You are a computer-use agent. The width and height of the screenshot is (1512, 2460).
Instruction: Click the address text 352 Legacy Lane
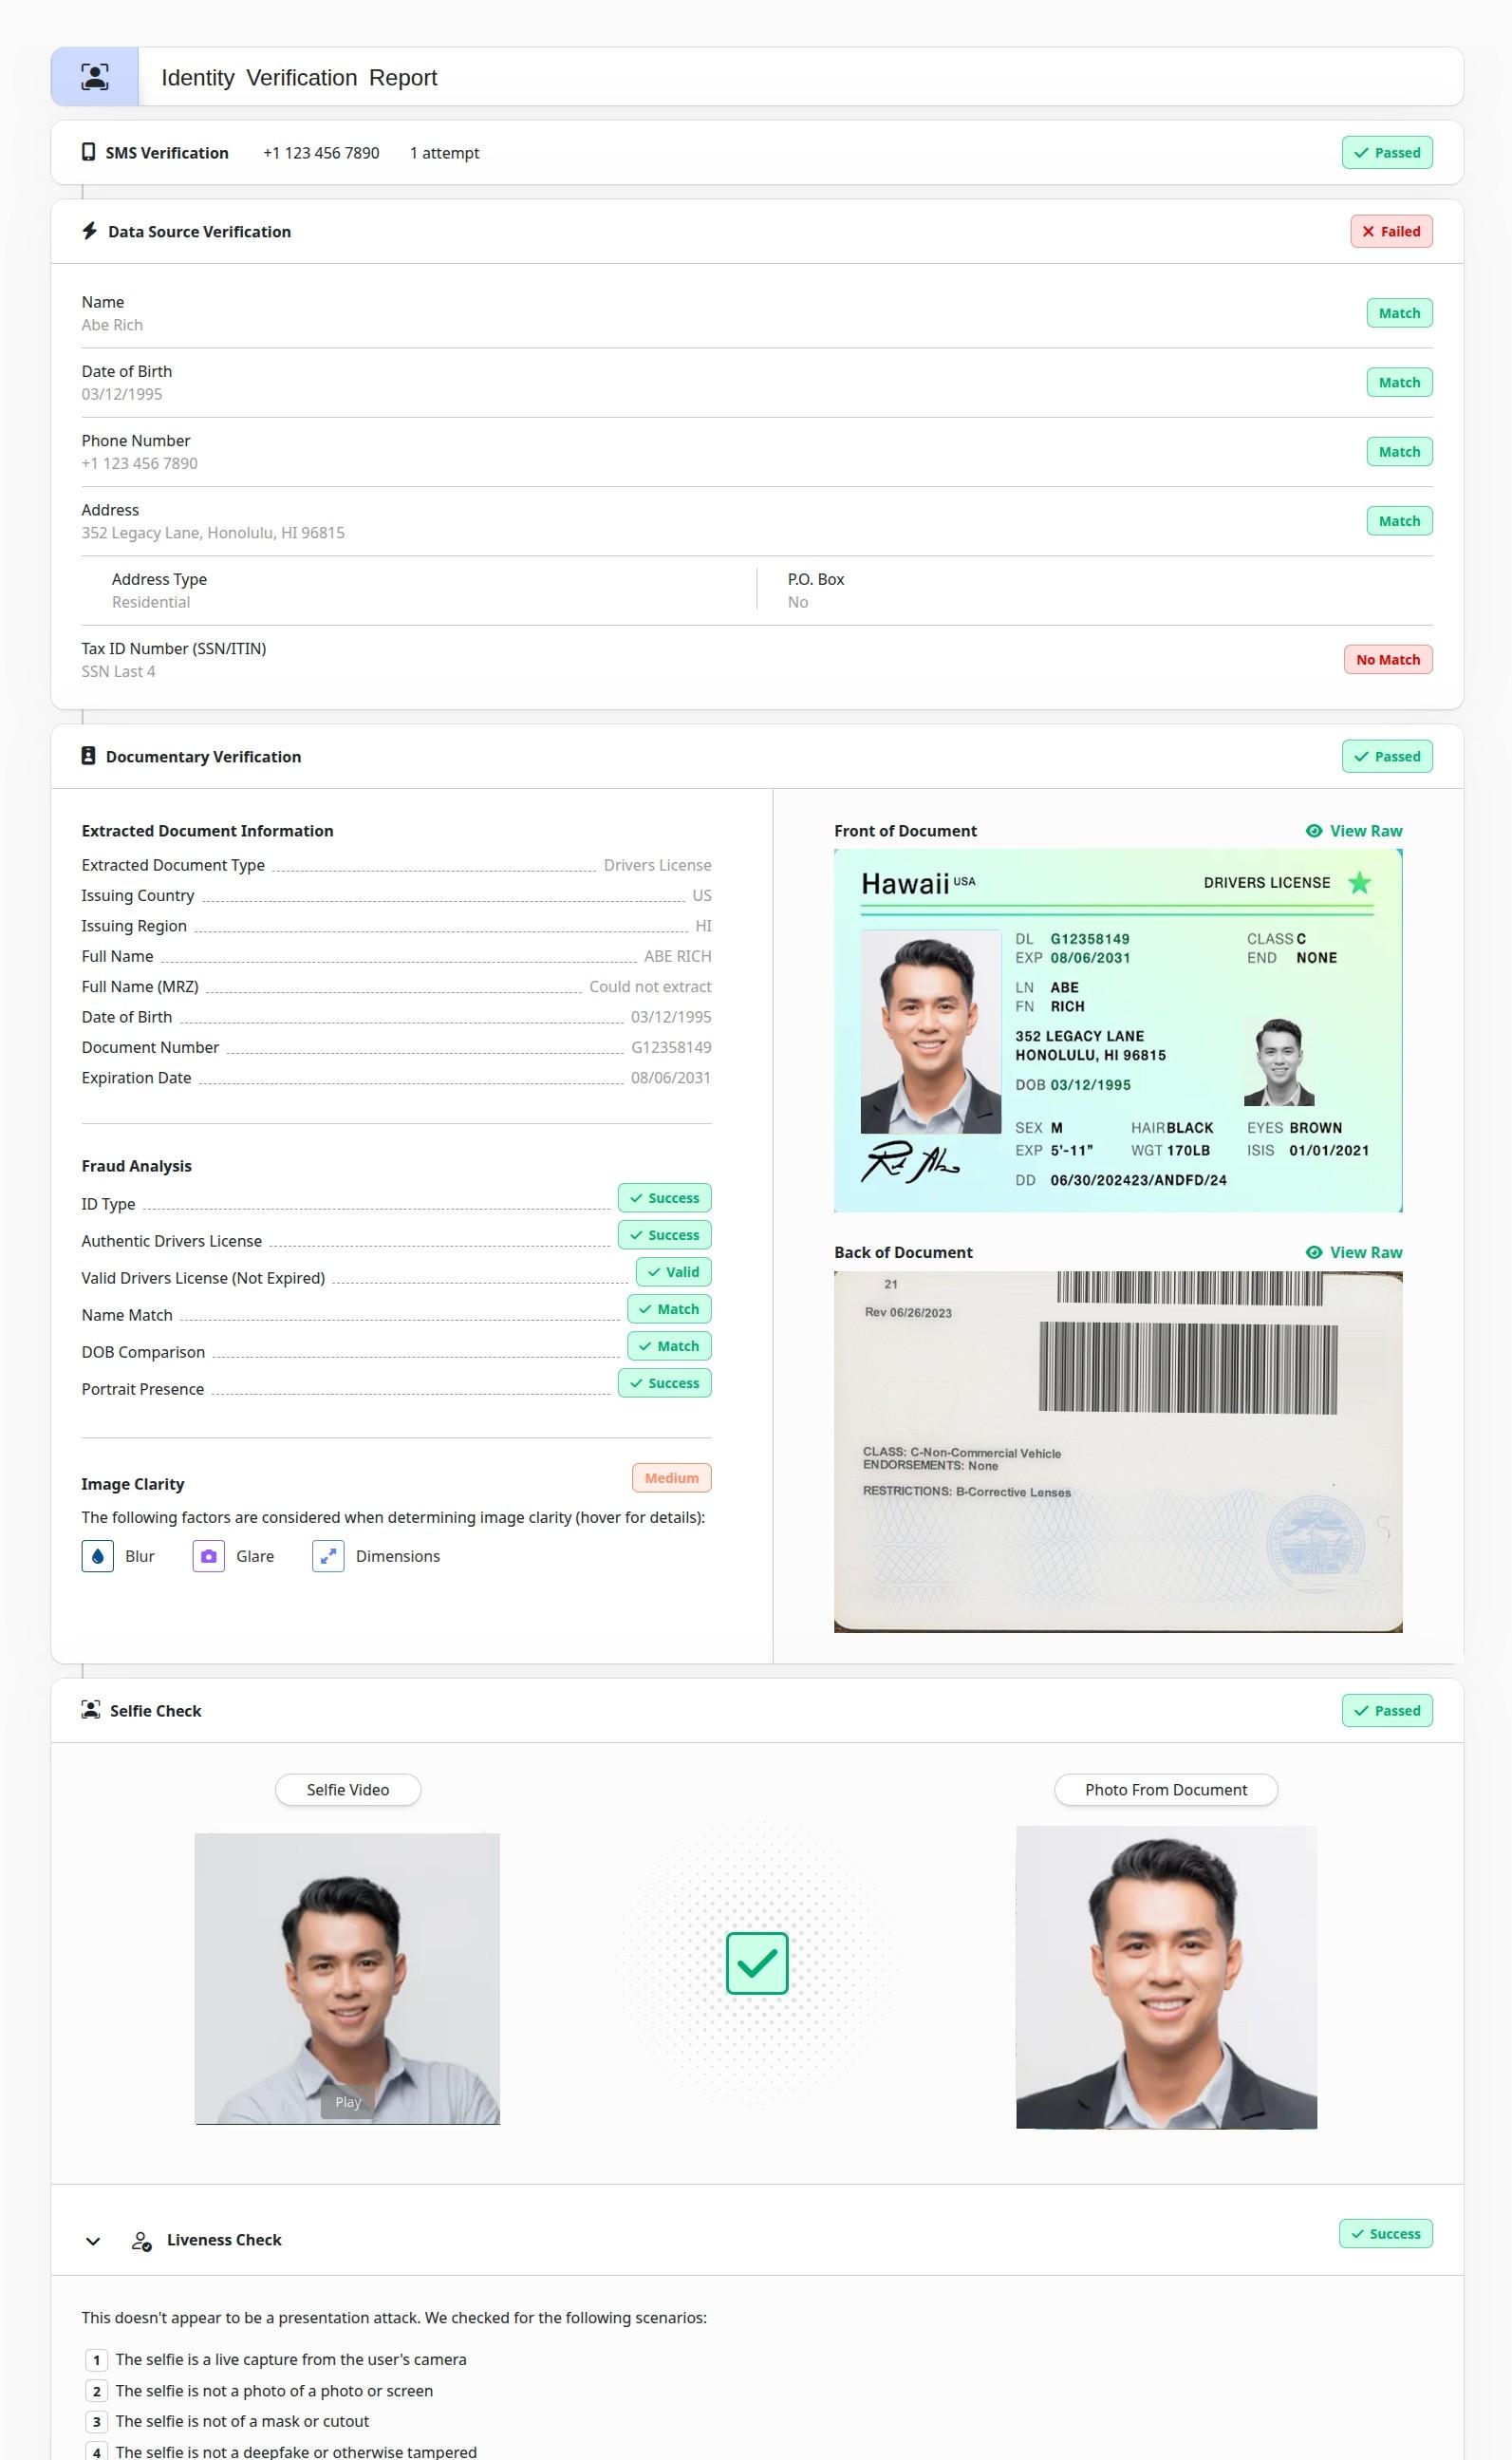point(213,533)
